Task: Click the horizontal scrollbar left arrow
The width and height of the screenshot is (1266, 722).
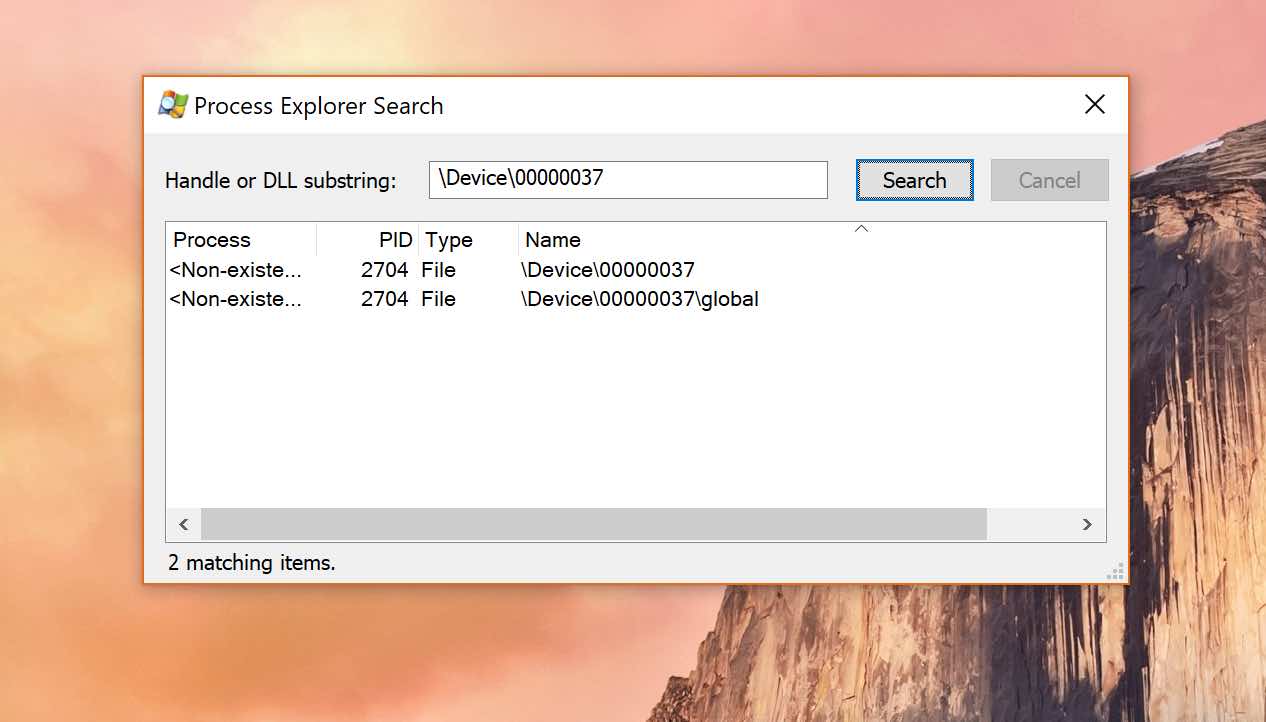Action: click(x=184, y=524)
